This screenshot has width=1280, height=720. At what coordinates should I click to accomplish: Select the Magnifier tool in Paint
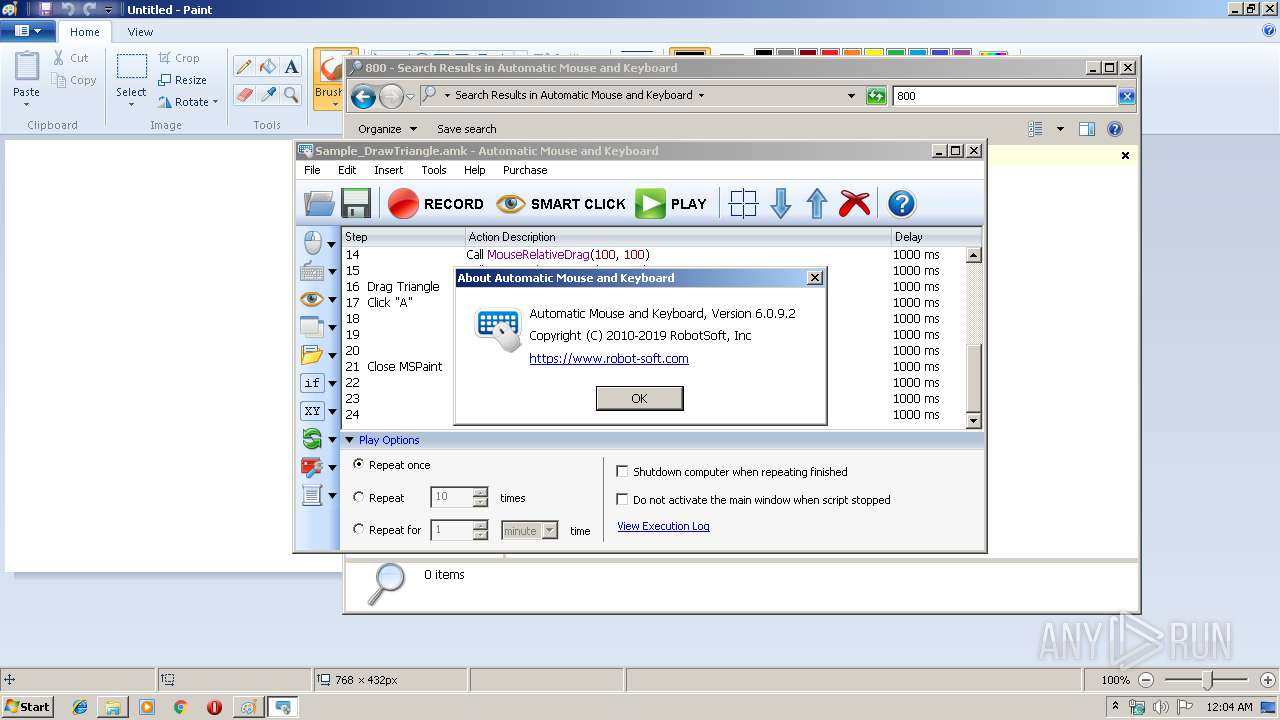click(291, 95)
